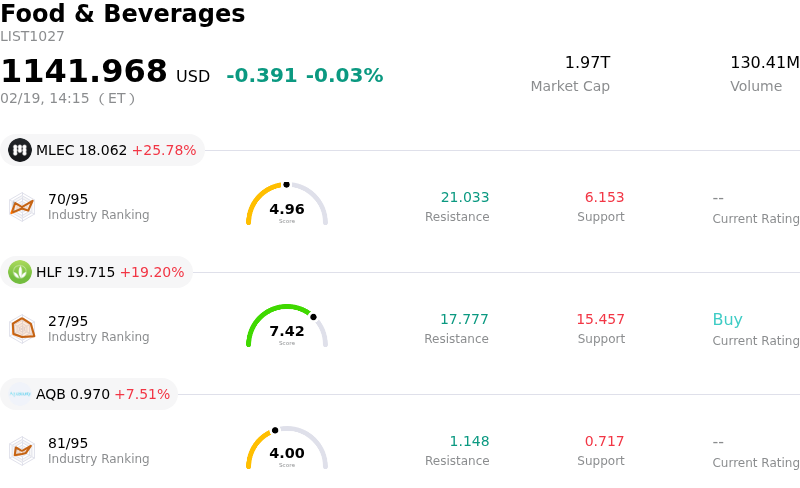Click the Food & Beverages heading
800x488 pixels.
click(123, 14)
